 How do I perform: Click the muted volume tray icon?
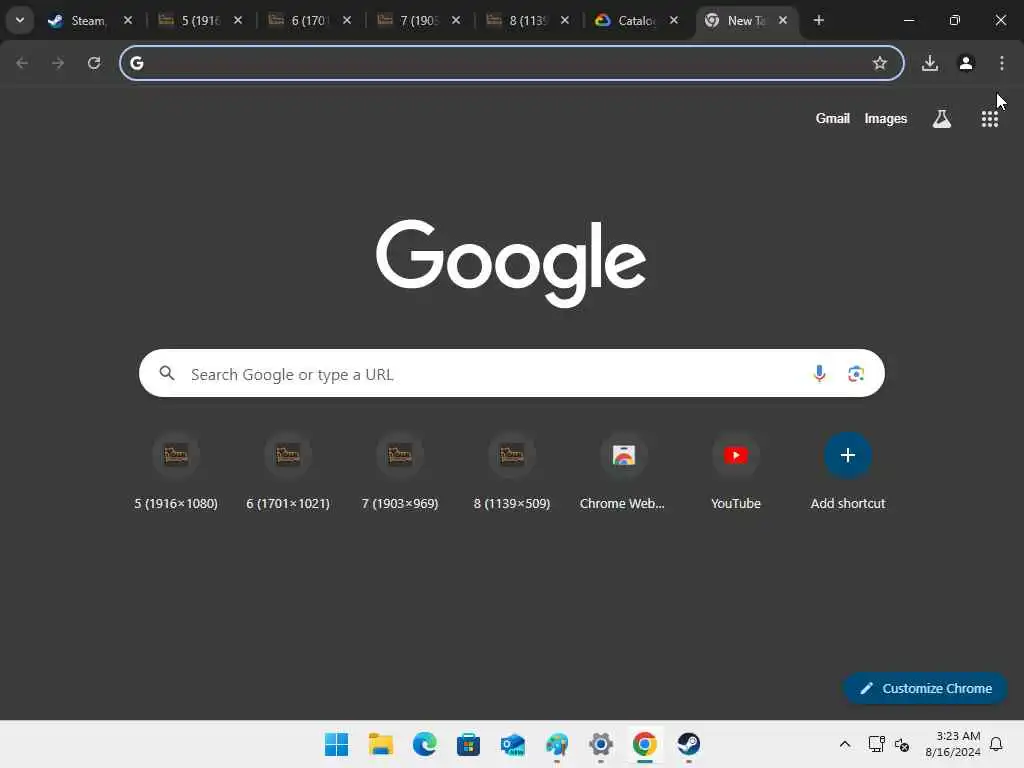902,744
